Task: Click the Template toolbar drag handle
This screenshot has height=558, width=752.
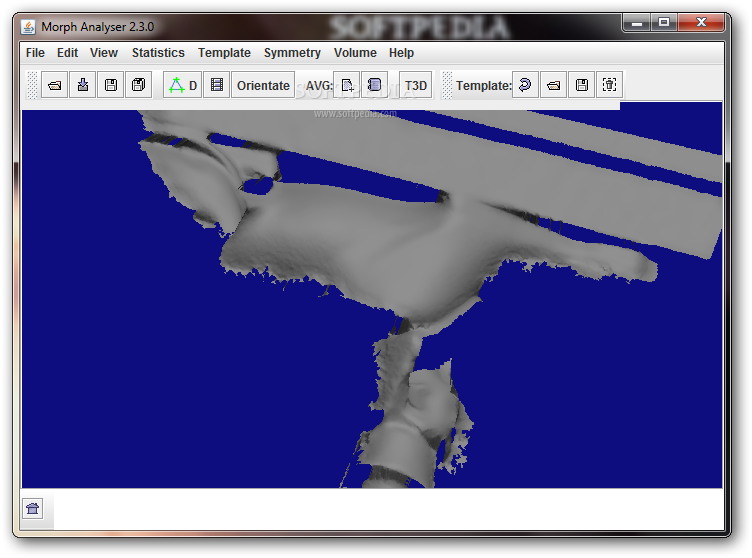Action: (x=447, y=85)
